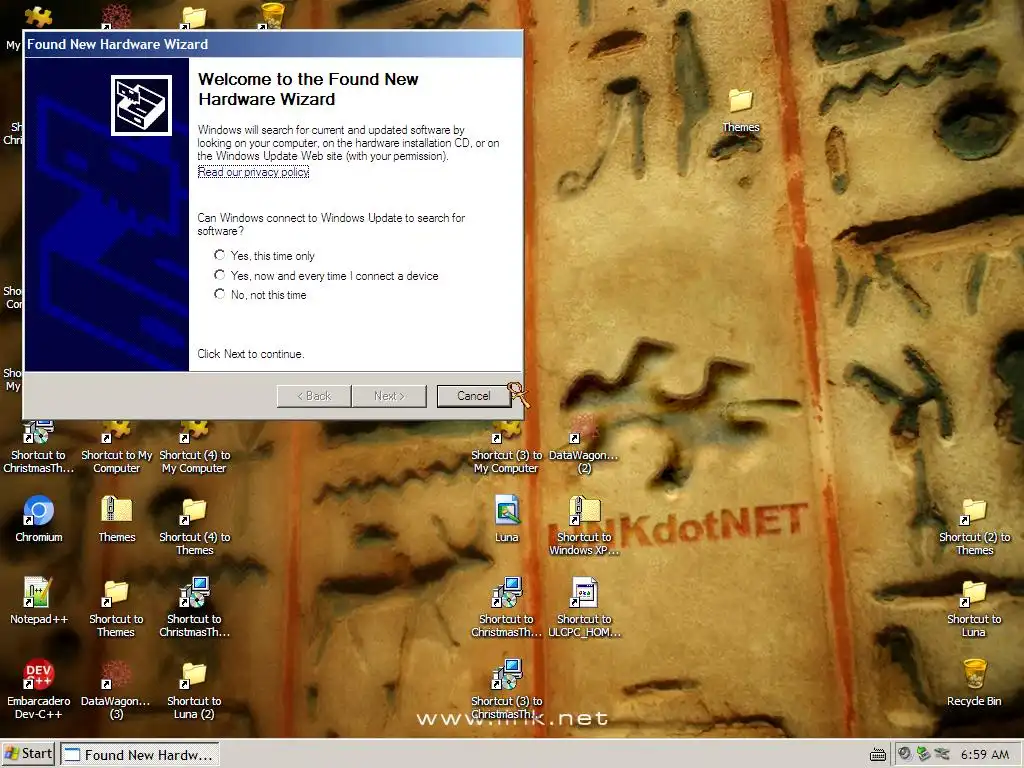Screen dimensions: 1024x768
Task: Open the volume speaker tray icon
Action: [x=904, y=754]
